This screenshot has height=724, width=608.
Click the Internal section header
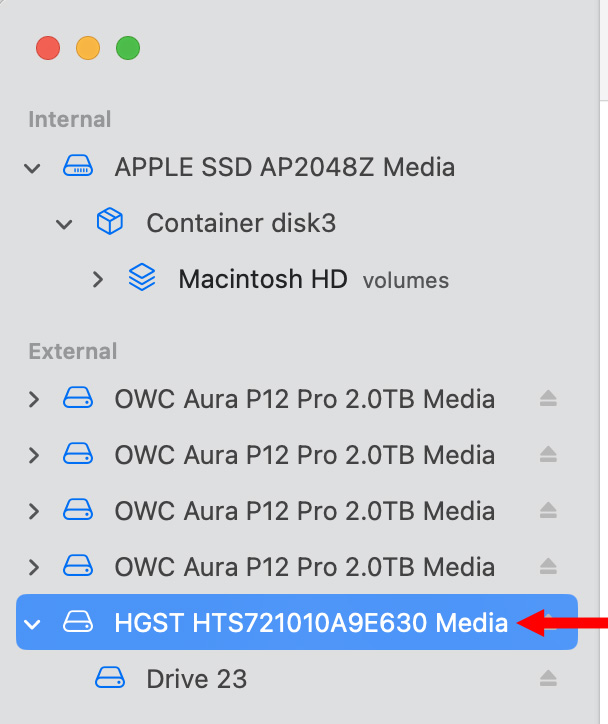pos(70,119)
